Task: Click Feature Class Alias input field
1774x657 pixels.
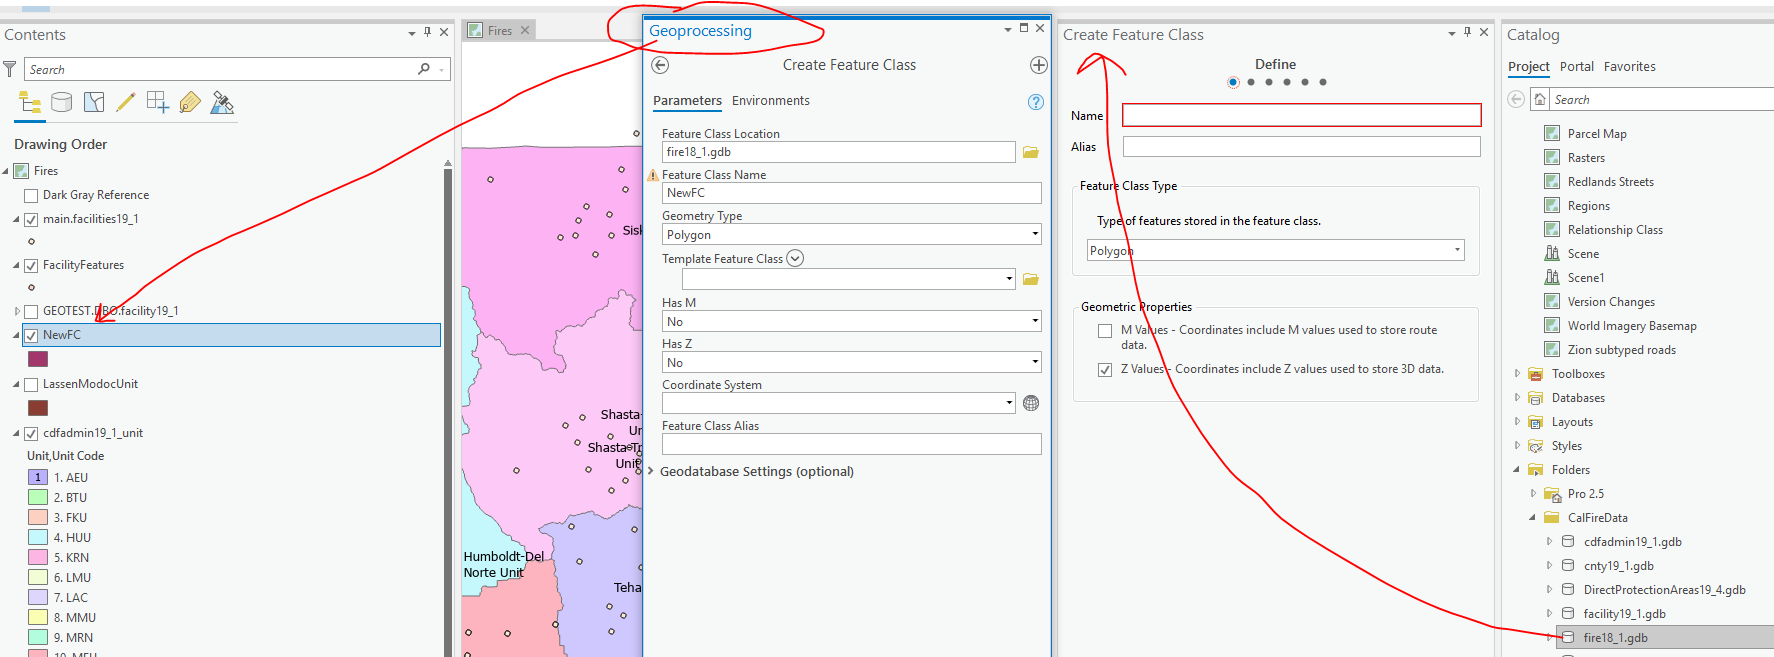Action: click(x=851, y=444)
